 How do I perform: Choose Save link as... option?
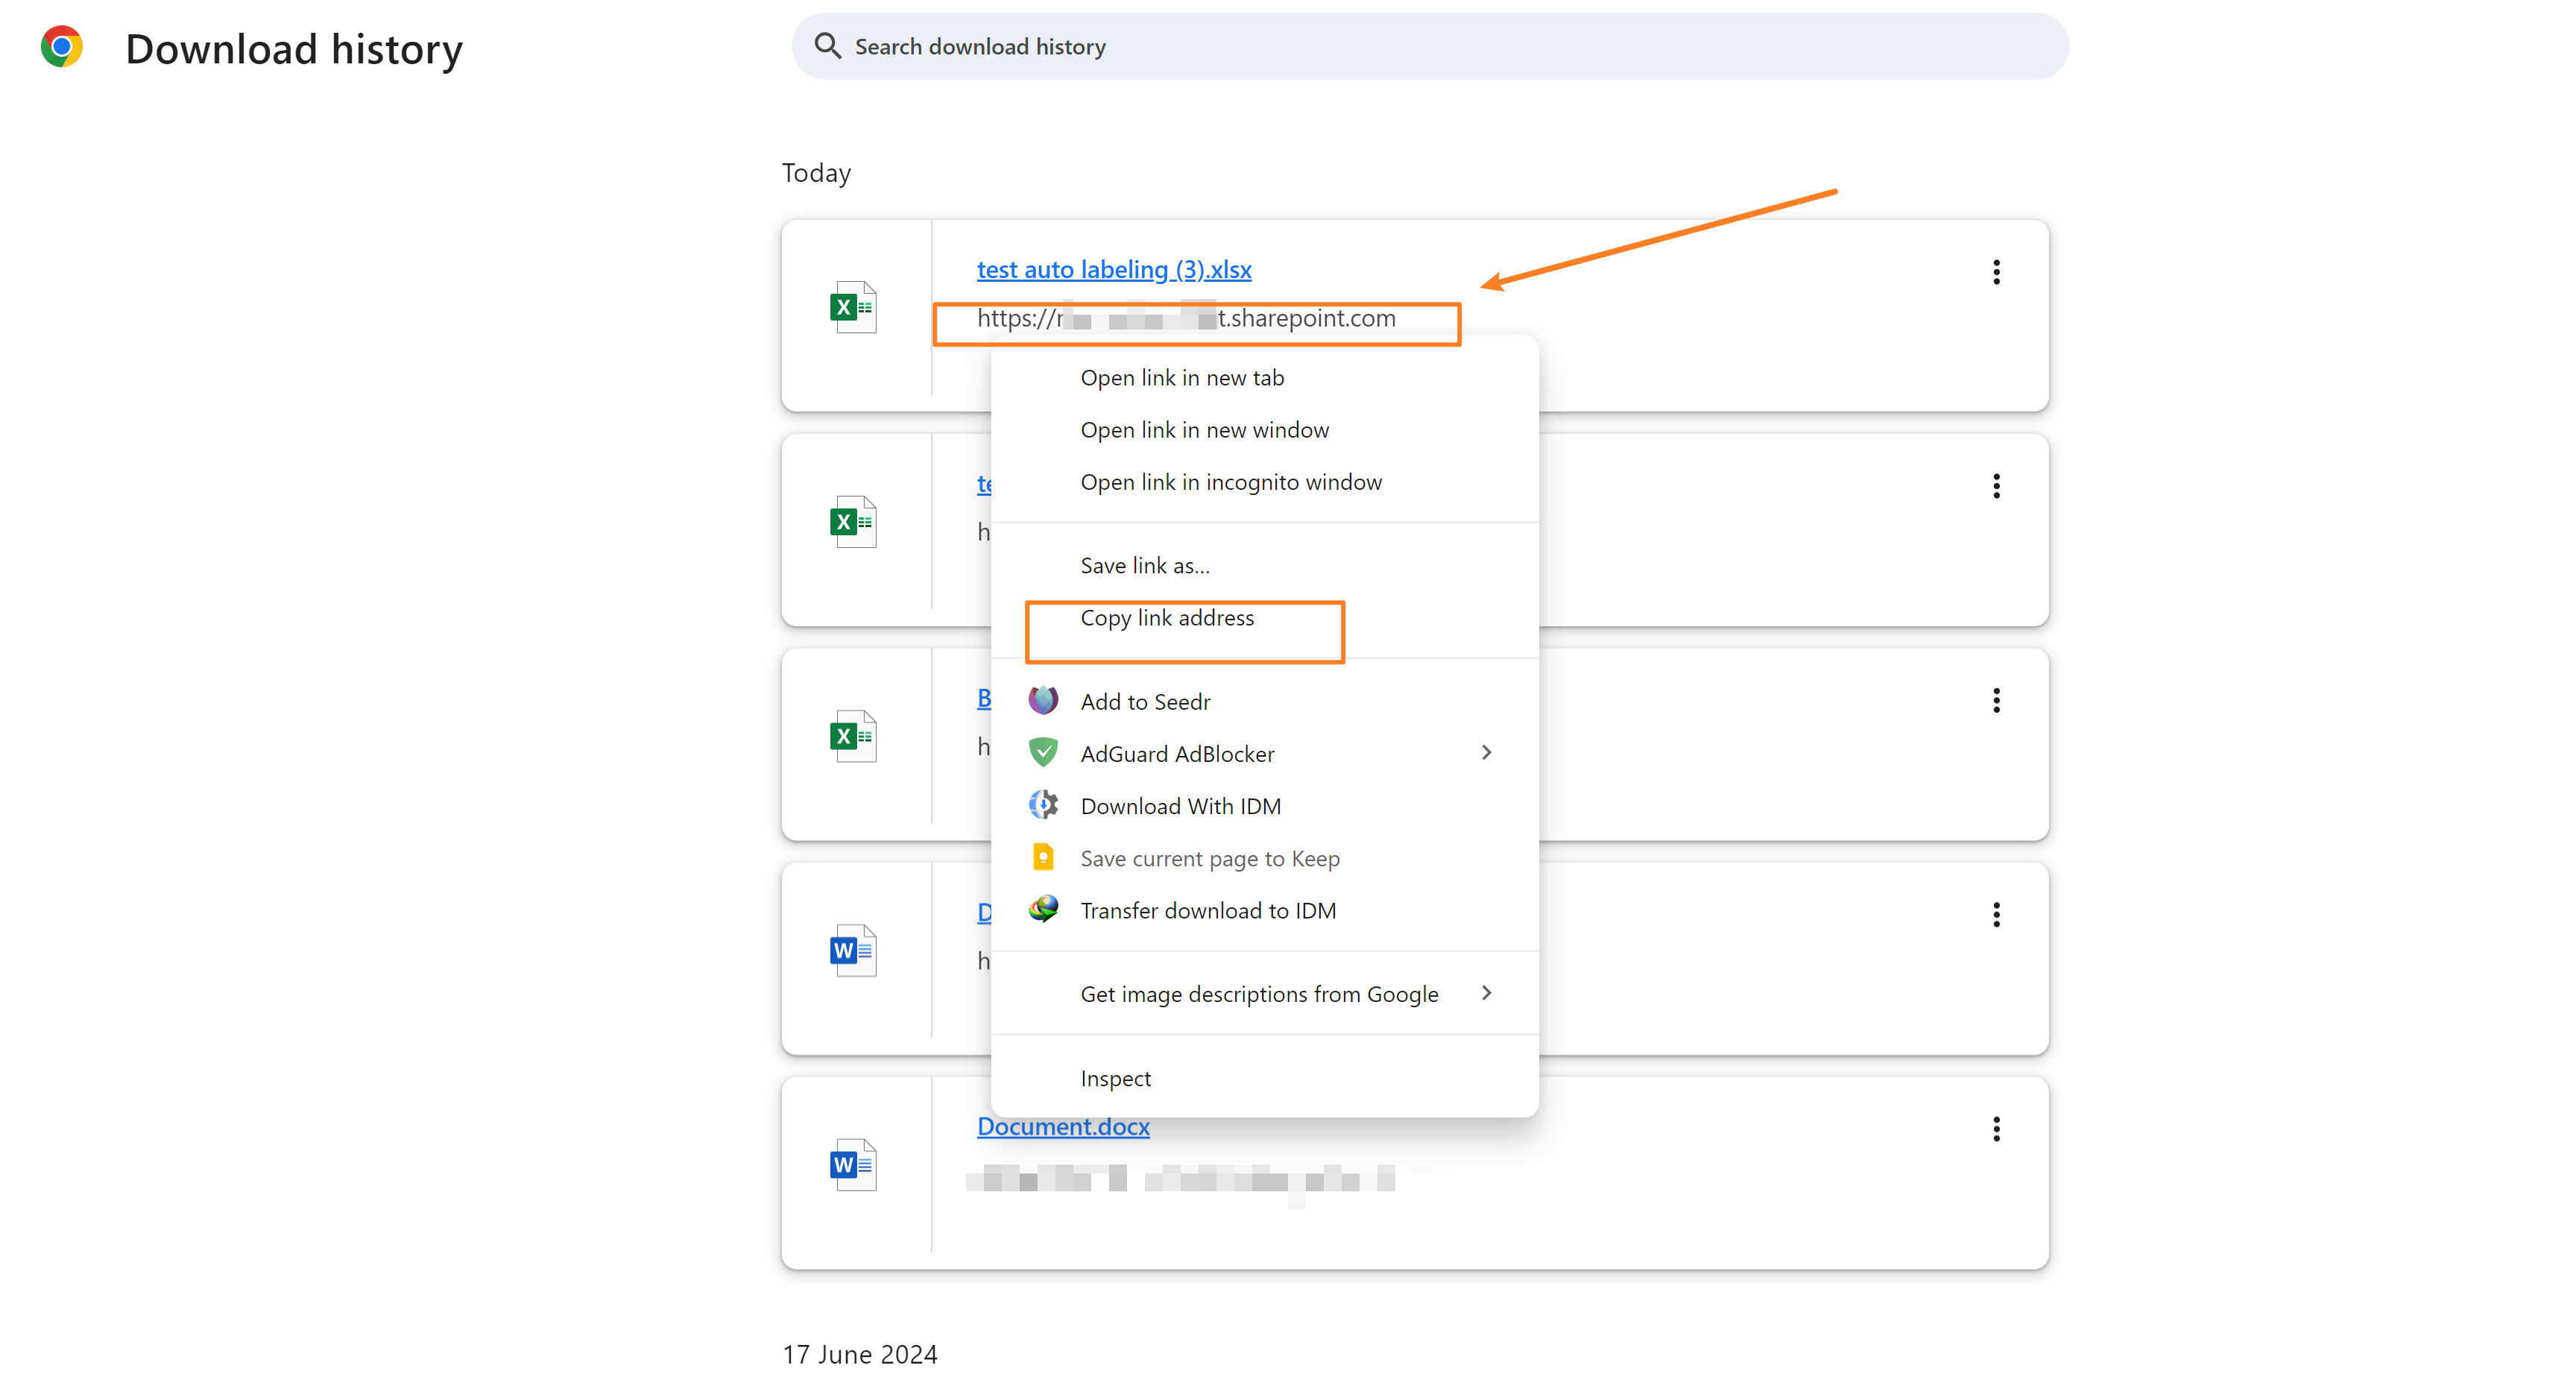[x=1145, y=566]
